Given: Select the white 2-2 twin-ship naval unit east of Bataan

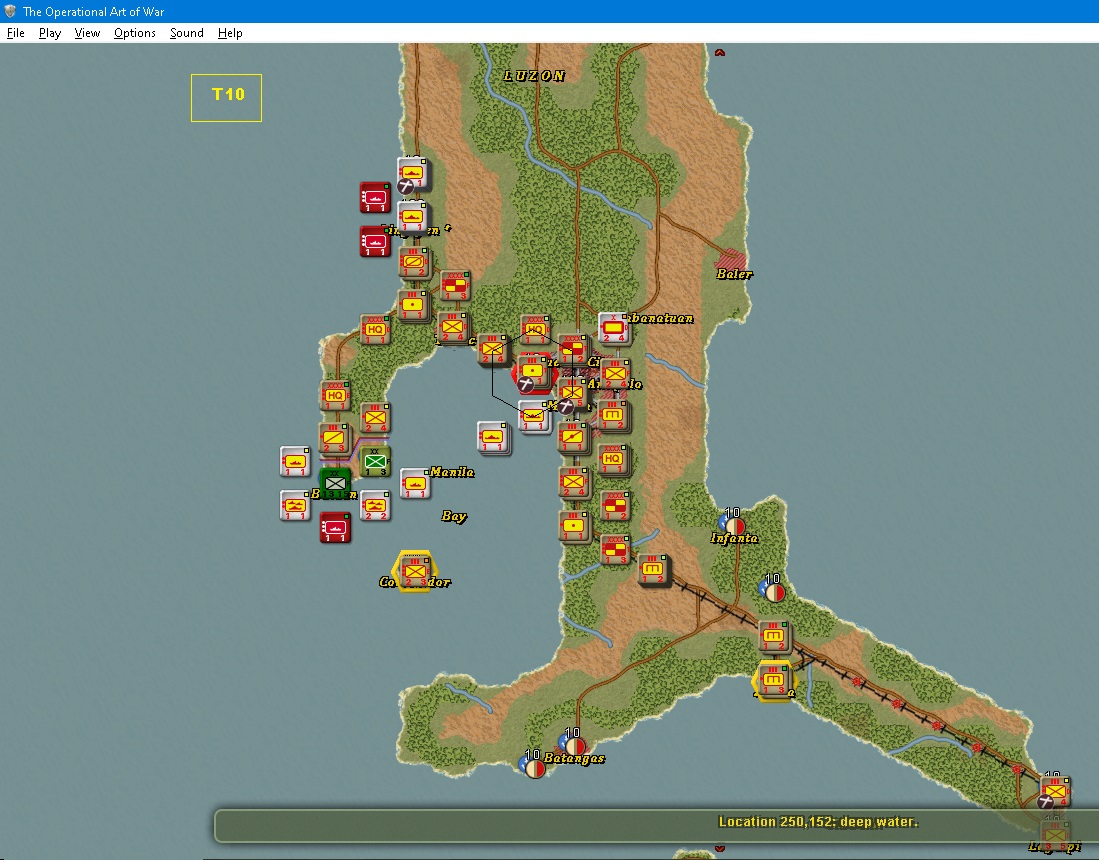Looking at the screenshot, I should coord(375,506).
